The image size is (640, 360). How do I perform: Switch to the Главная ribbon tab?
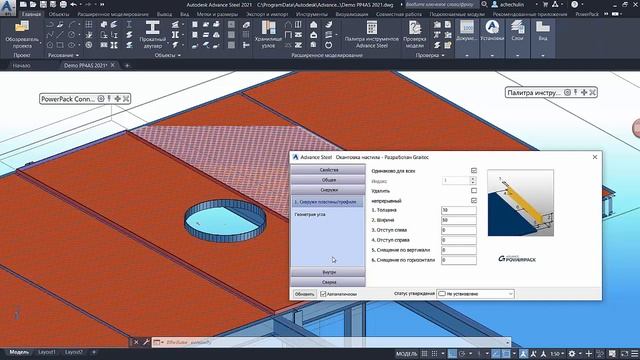pos(31,14)
